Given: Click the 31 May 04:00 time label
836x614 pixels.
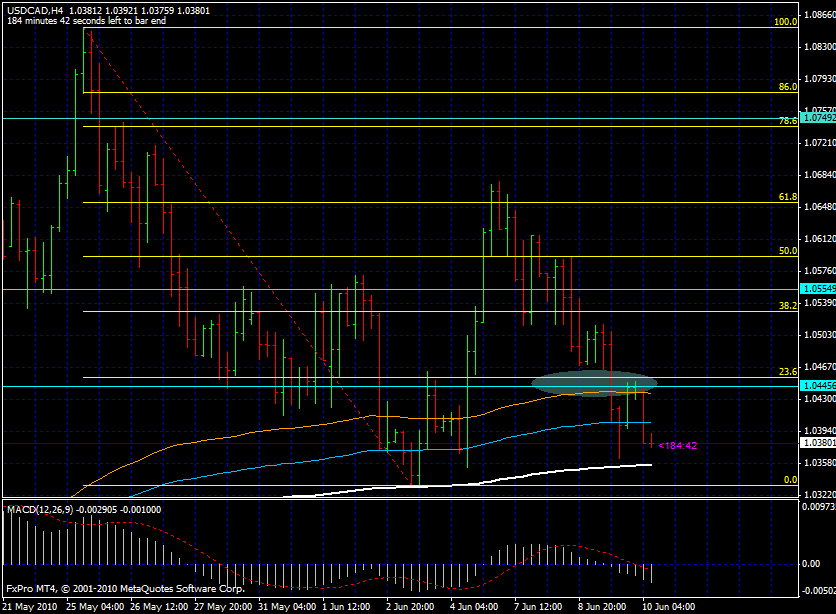Looking at the screenshot, I should (x=287, y=607).
